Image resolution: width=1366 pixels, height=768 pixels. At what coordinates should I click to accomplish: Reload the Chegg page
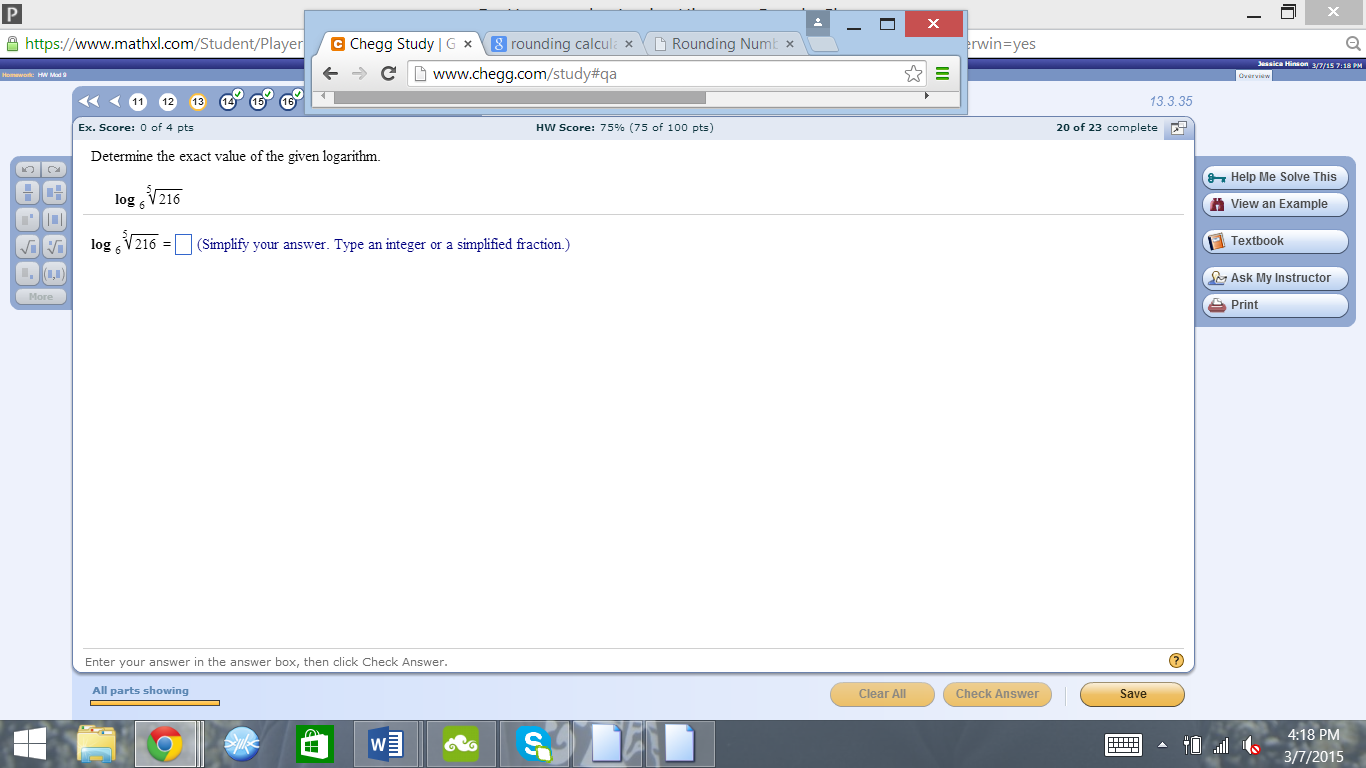point(389,73)
